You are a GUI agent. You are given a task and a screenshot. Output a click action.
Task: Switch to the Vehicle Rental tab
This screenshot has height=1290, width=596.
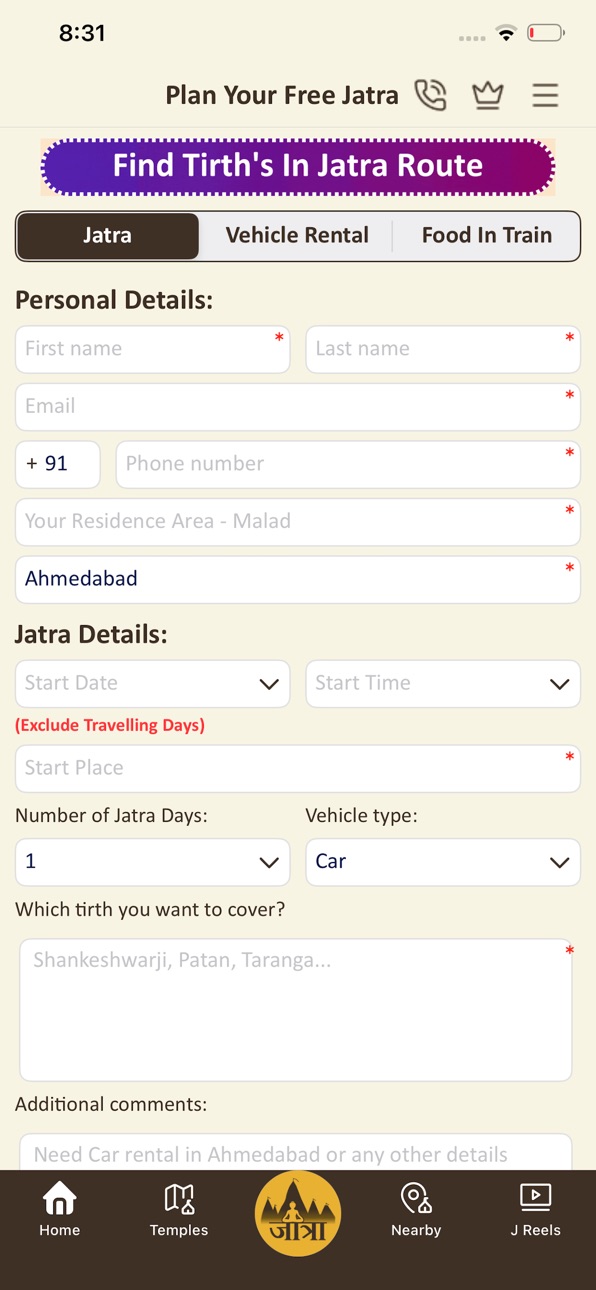[297, 236]
